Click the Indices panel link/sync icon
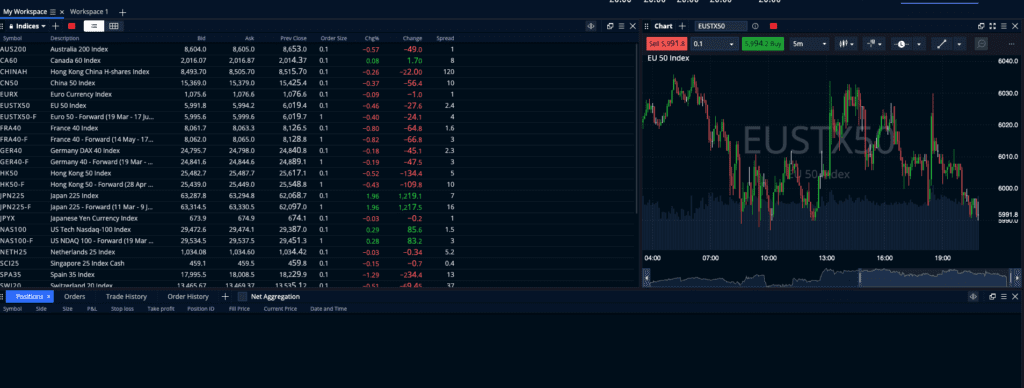 pos(591,26)
